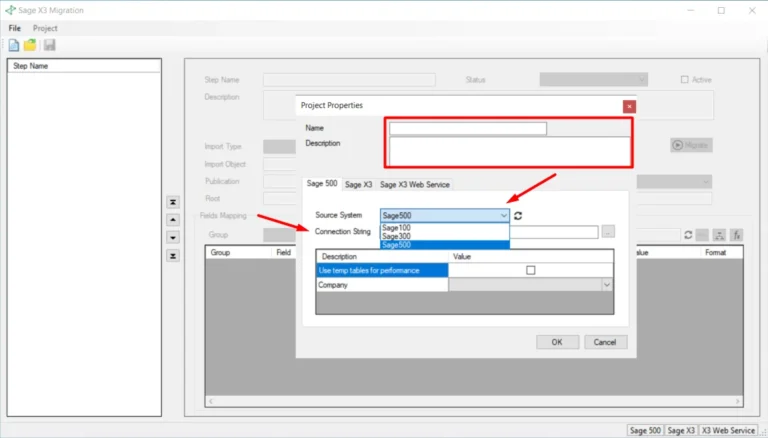Click the Group column header
The height and width of the screenshot is (438, 768).
(238, 252)
